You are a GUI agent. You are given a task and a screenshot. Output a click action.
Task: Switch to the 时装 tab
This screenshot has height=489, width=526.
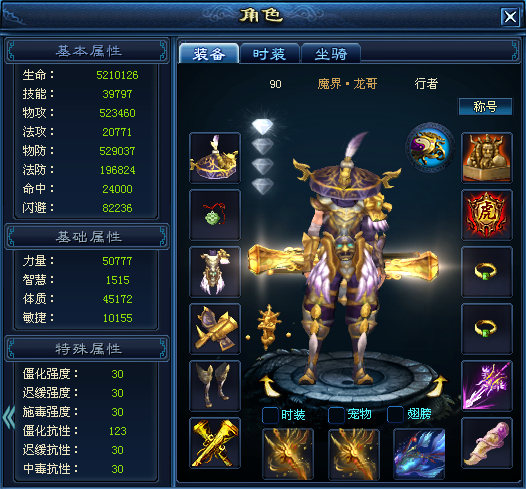(270, 54)
